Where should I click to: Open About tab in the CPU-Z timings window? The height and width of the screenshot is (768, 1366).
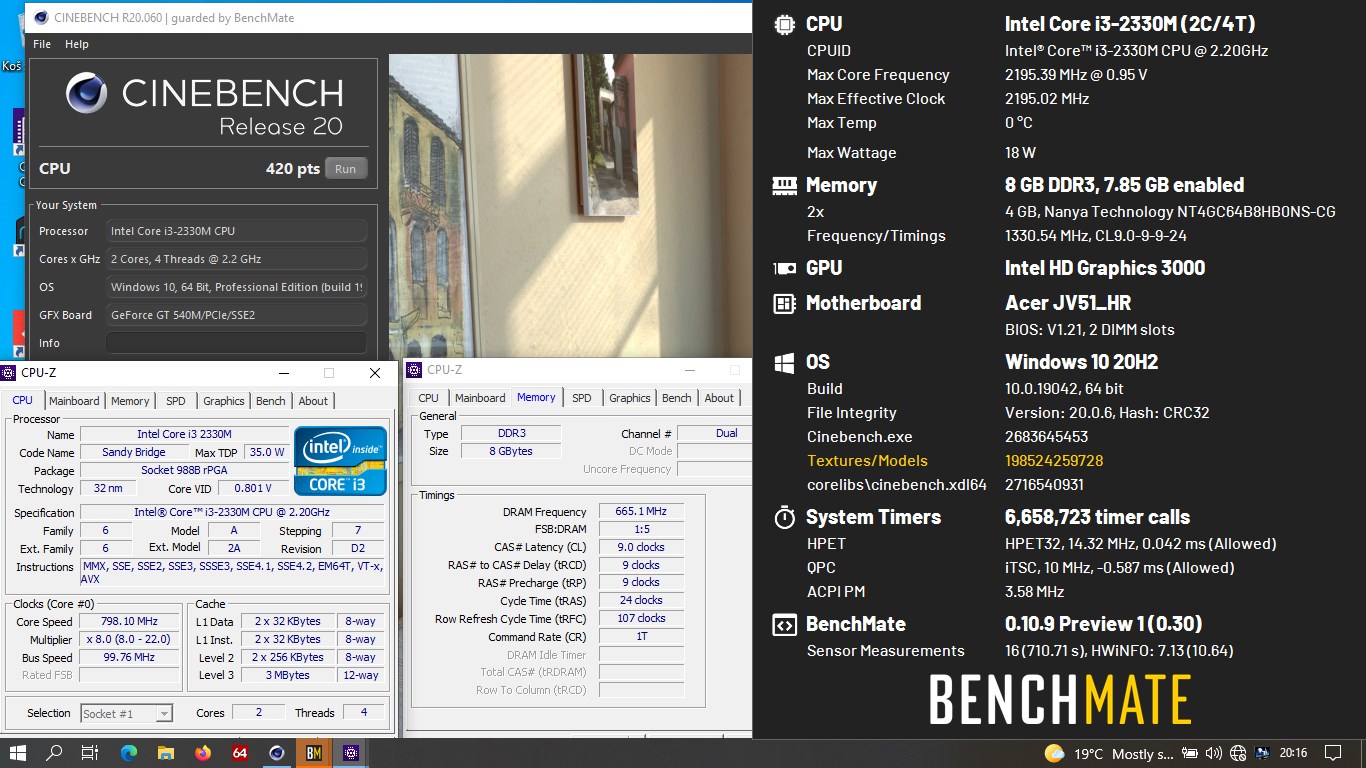(x=719, y=398)
